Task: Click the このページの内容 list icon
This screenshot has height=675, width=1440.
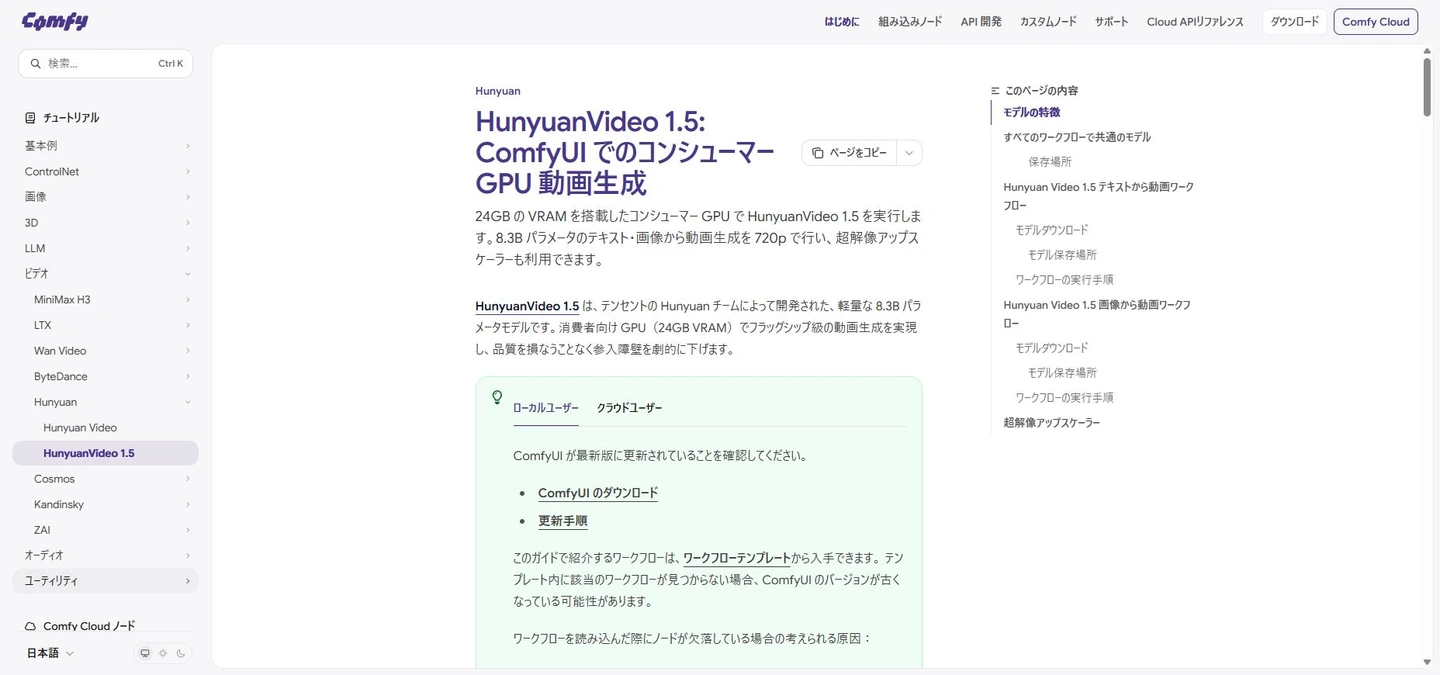Action: pos(995,91)
